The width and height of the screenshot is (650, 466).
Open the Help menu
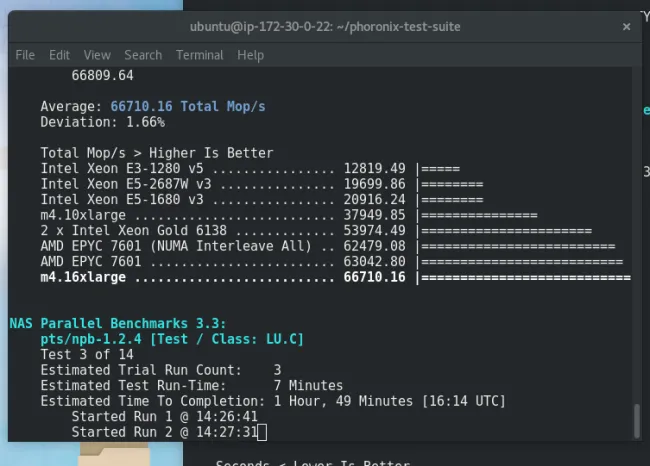pyautogui.click(x=250, y=55)
